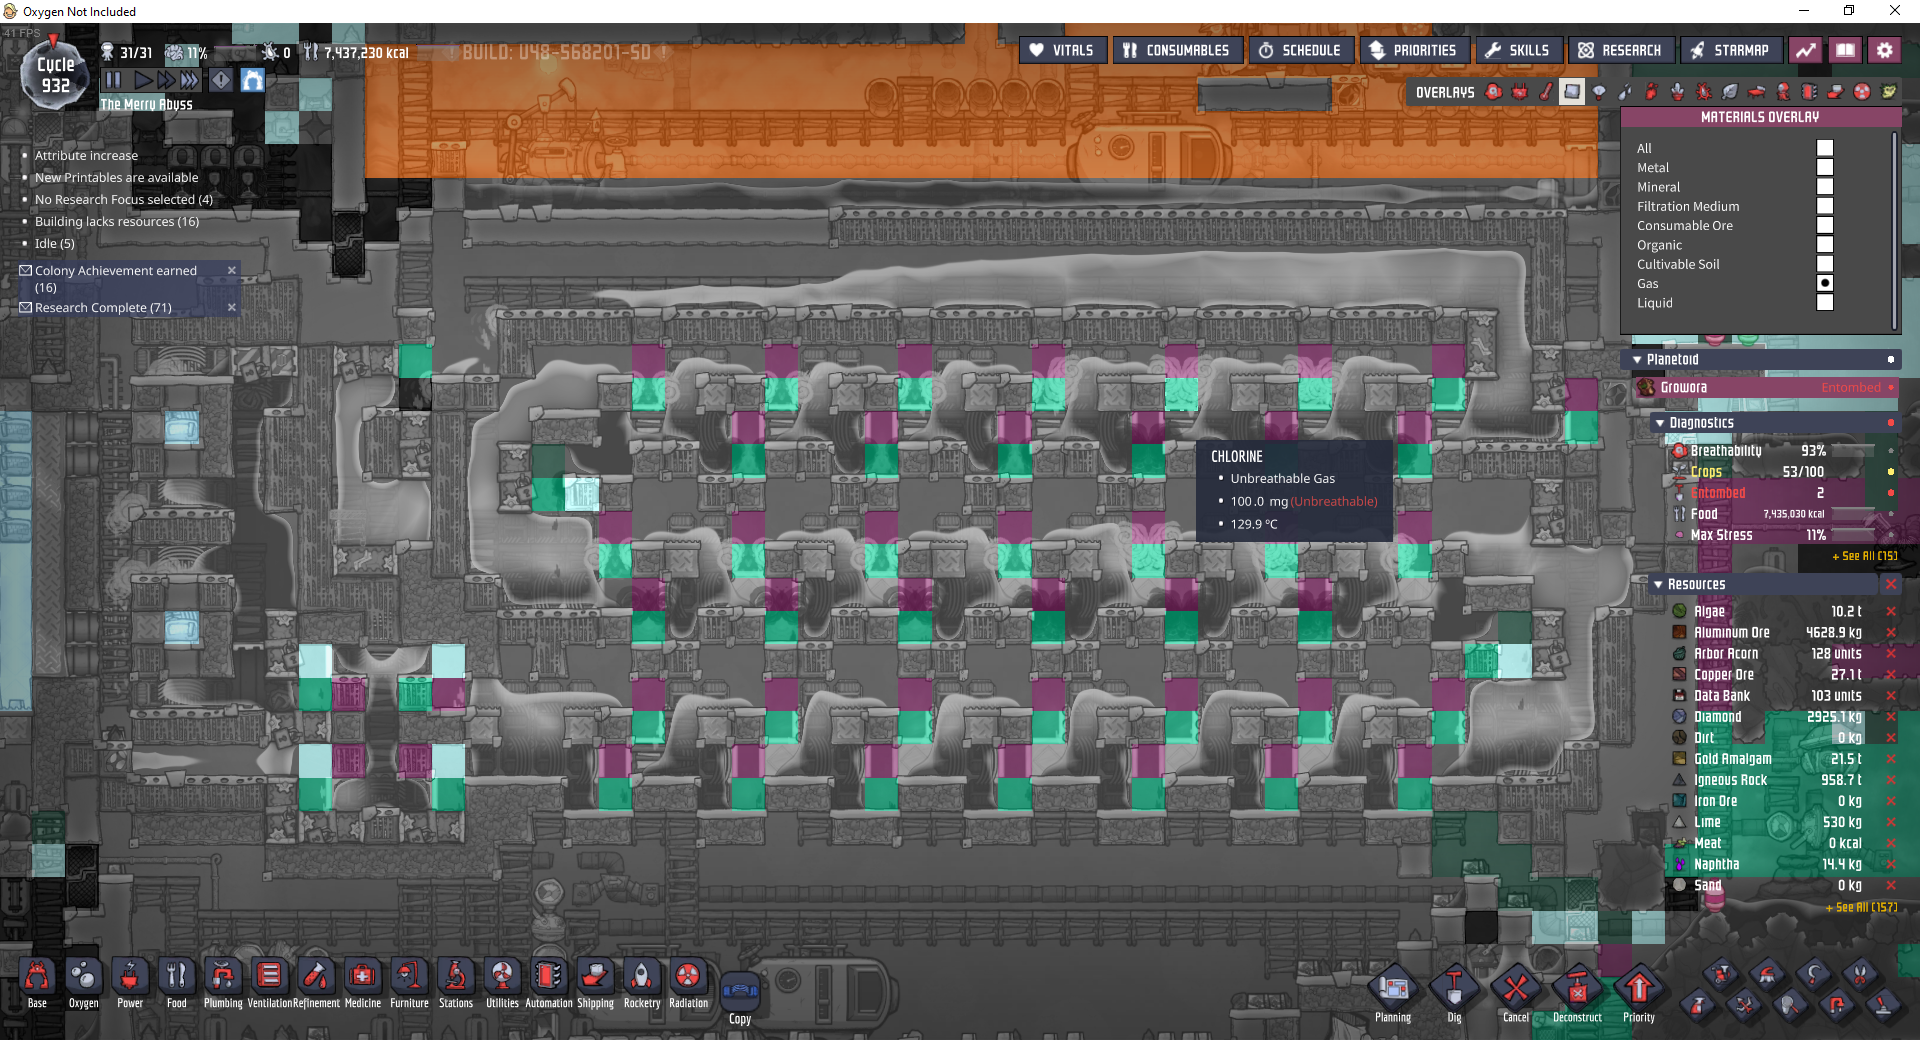Collapse the Planetoid list
This screenshot has height=1040, width=1920.
pyautogui.click(x=1637, y=360)
